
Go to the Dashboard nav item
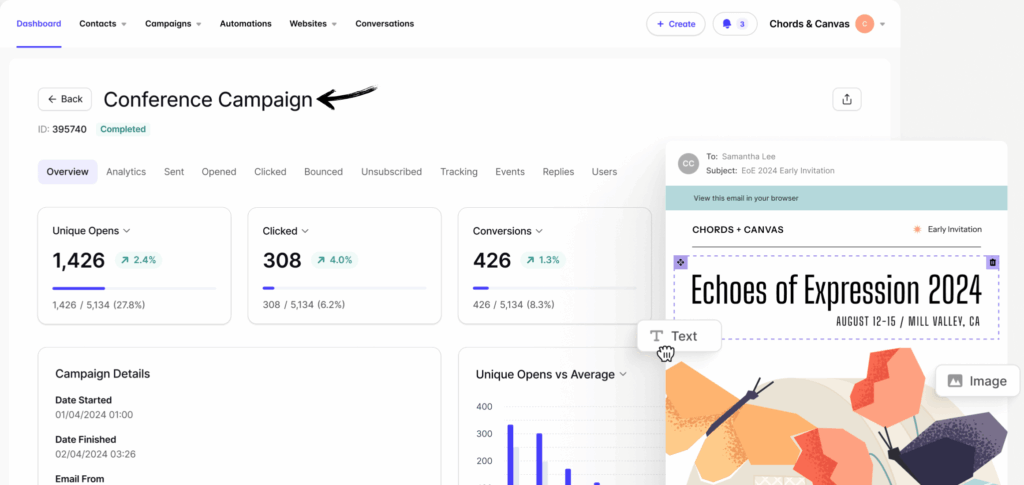(39, 23)
